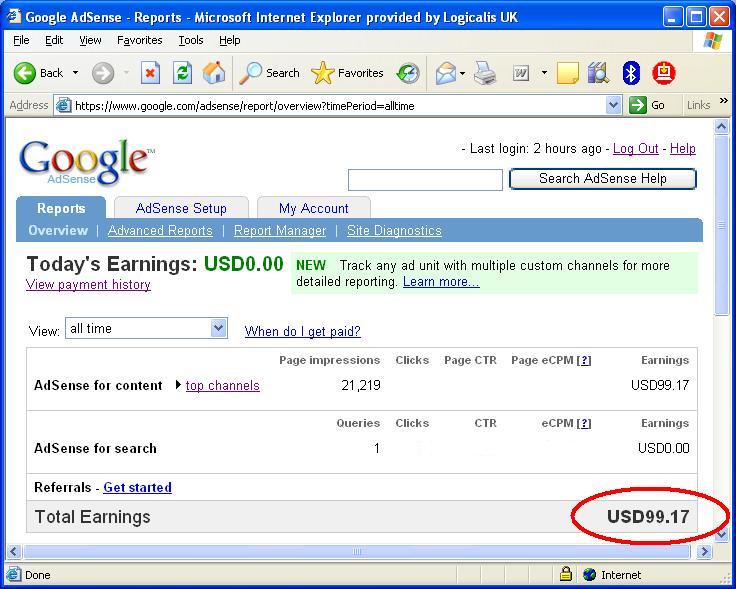Click the Back arrow icon
The width and height of the screenshot is (736, 589).
coord(25,73)
